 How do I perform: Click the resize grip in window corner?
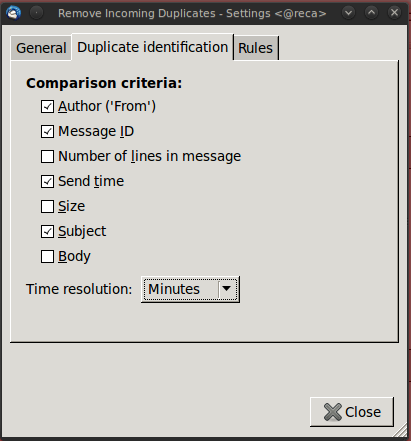(400, 430)
